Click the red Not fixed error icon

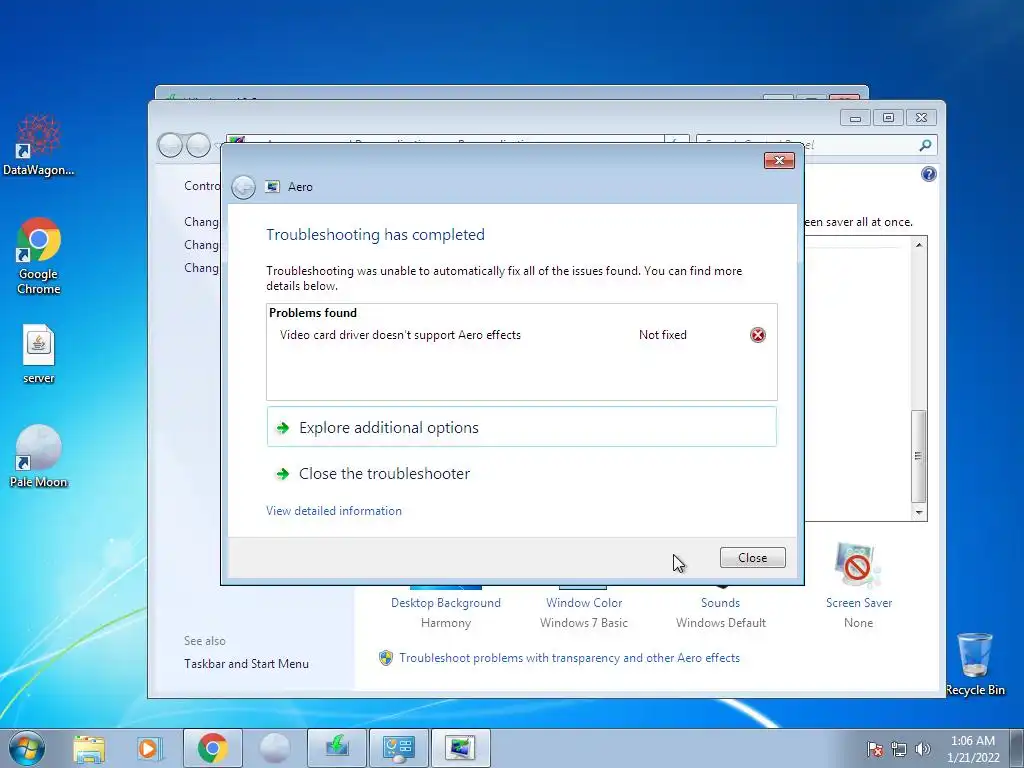point(758,335)
